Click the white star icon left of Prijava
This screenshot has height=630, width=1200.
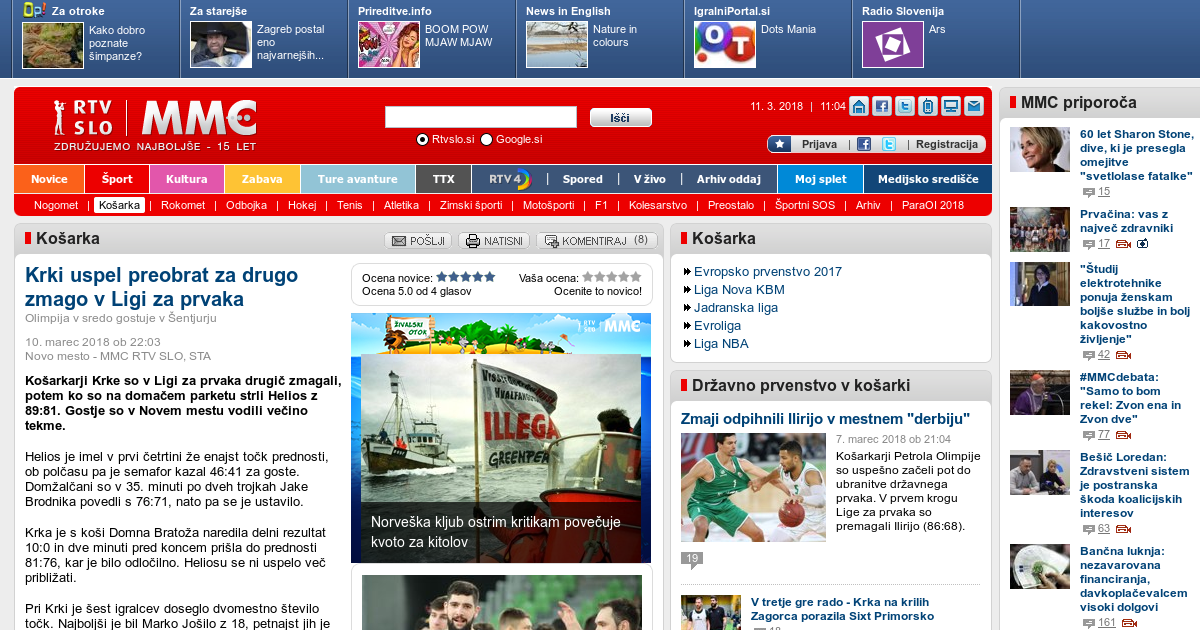point(780,144)
